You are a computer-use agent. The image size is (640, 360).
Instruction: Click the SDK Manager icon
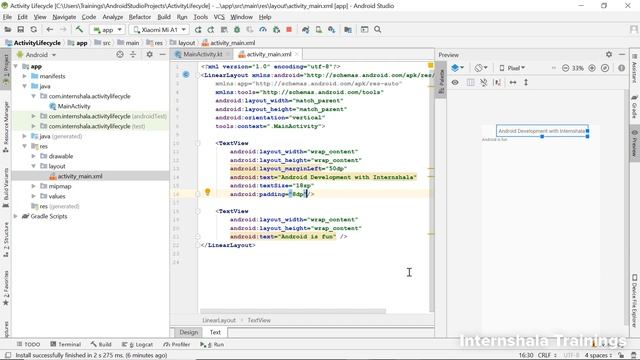331,29
